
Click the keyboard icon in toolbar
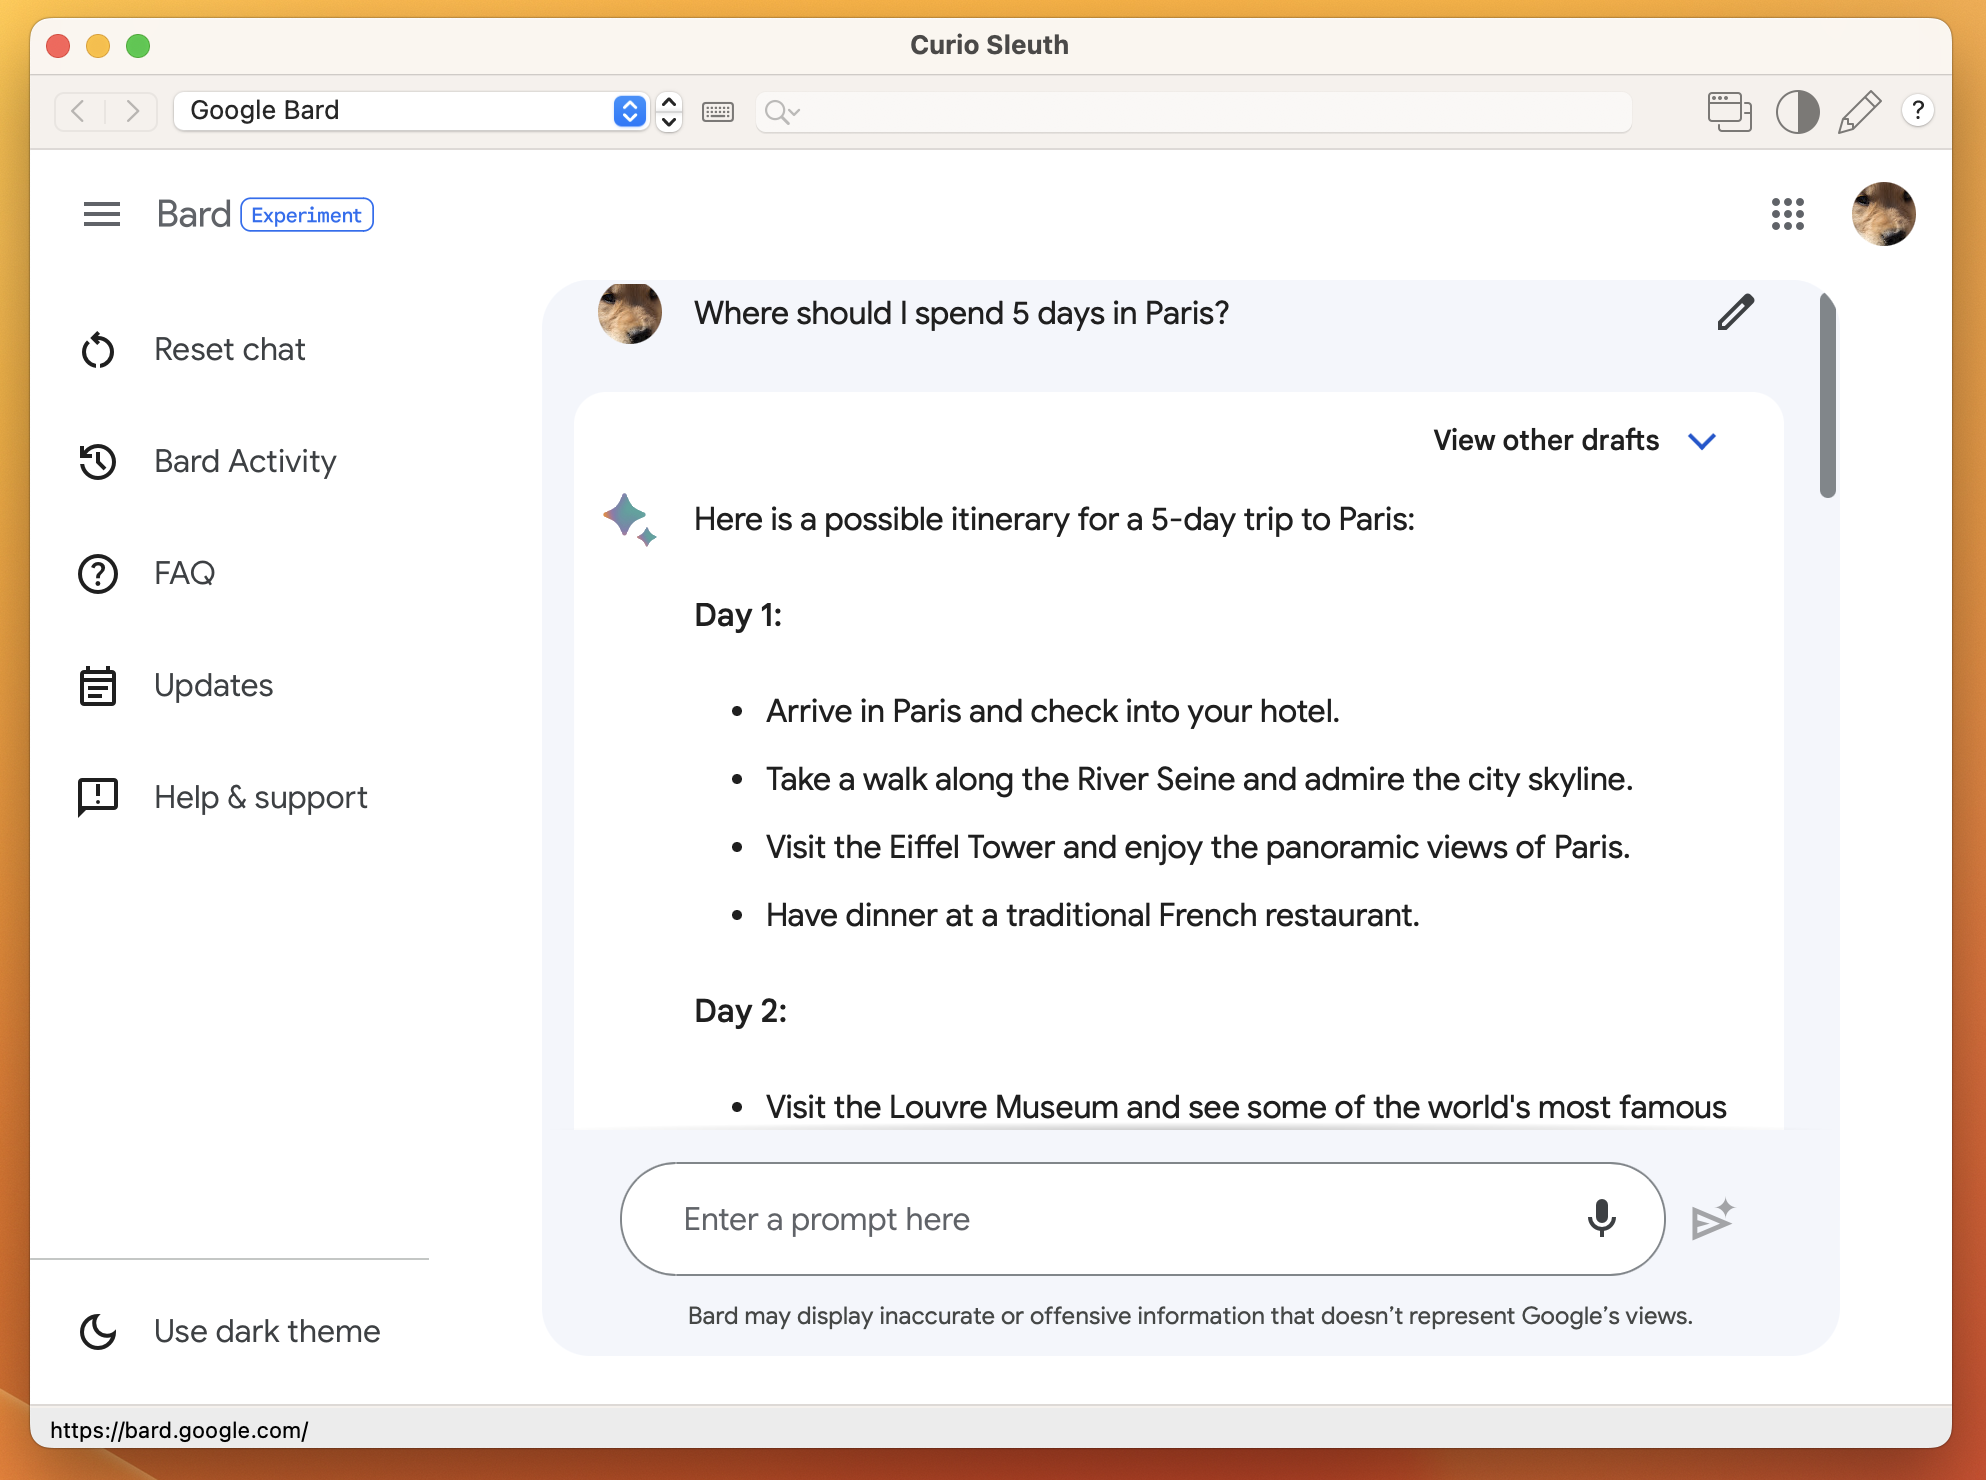tap(718, 111)
